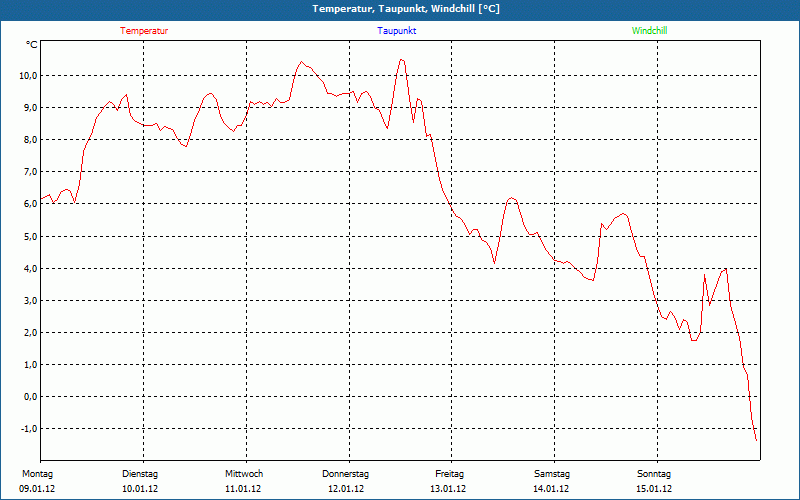Click the 6,0 y-axis value
This screenshot has height=500, width=800.
point(30,204)
